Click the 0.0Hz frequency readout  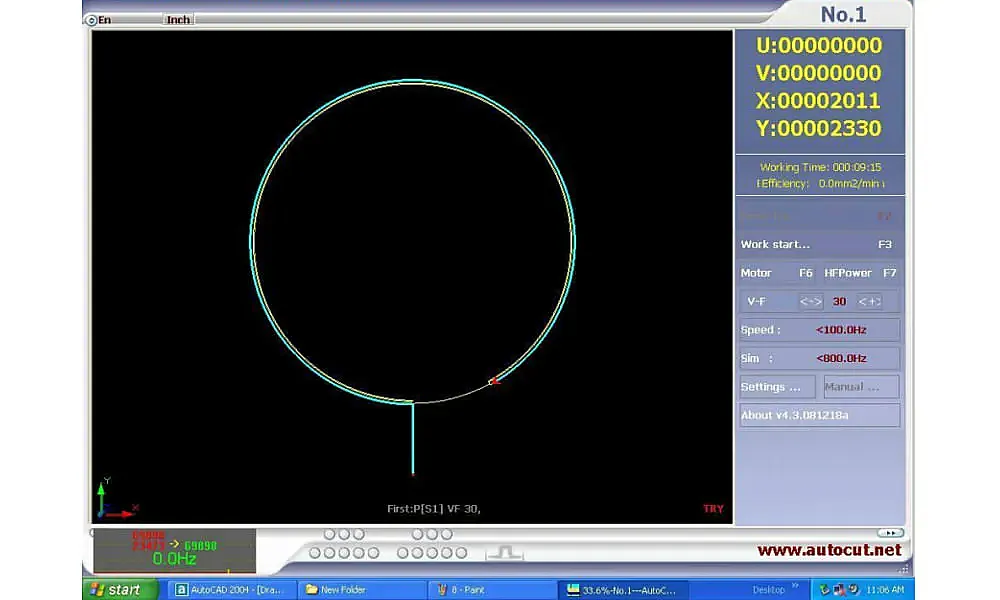coord(174,559)
